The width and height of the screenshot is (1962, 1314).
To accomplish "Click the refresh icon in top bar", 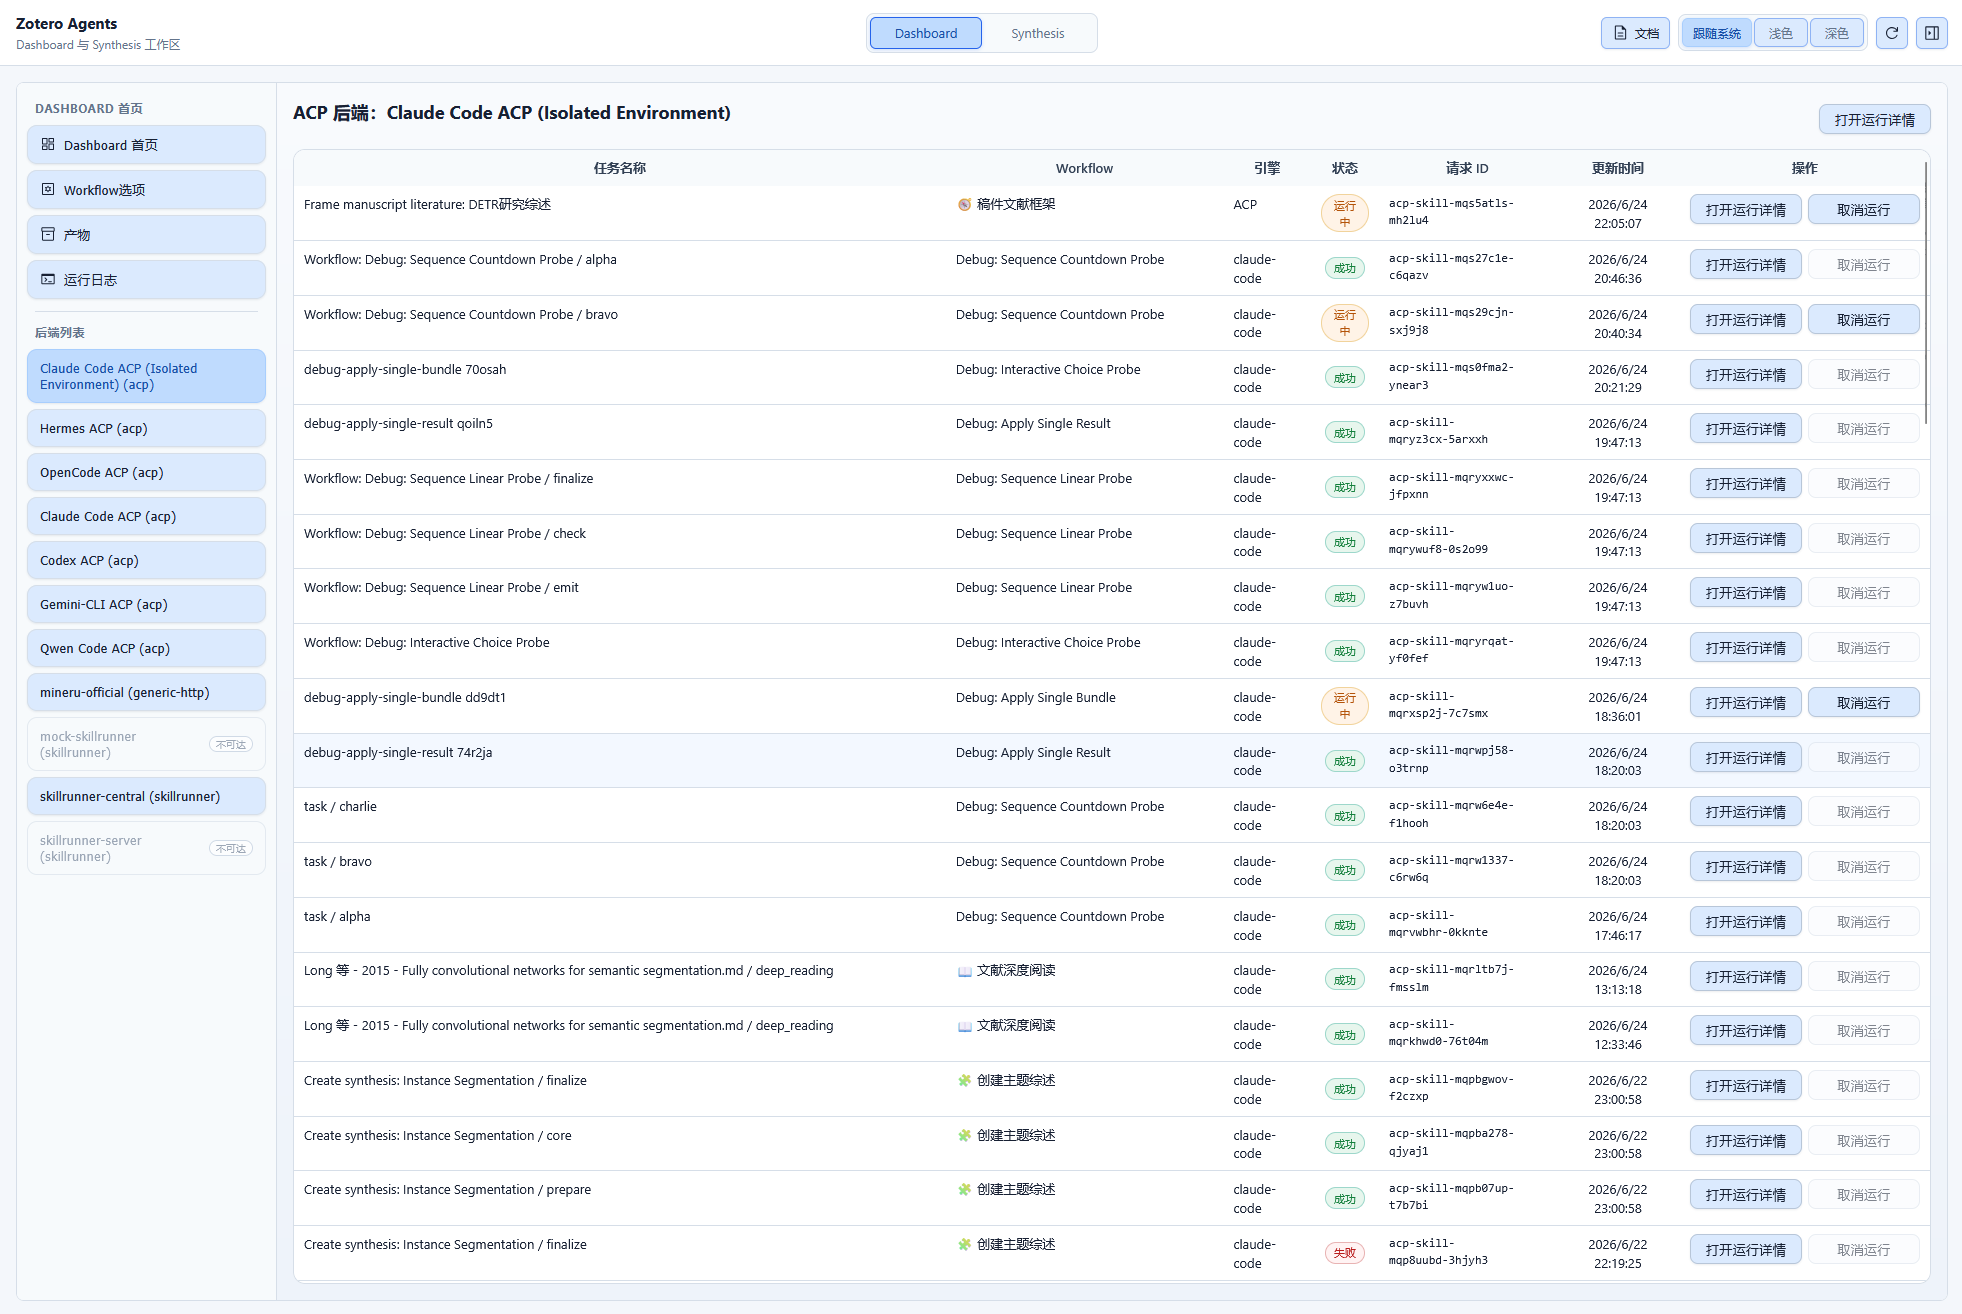I will point(1891,33).
